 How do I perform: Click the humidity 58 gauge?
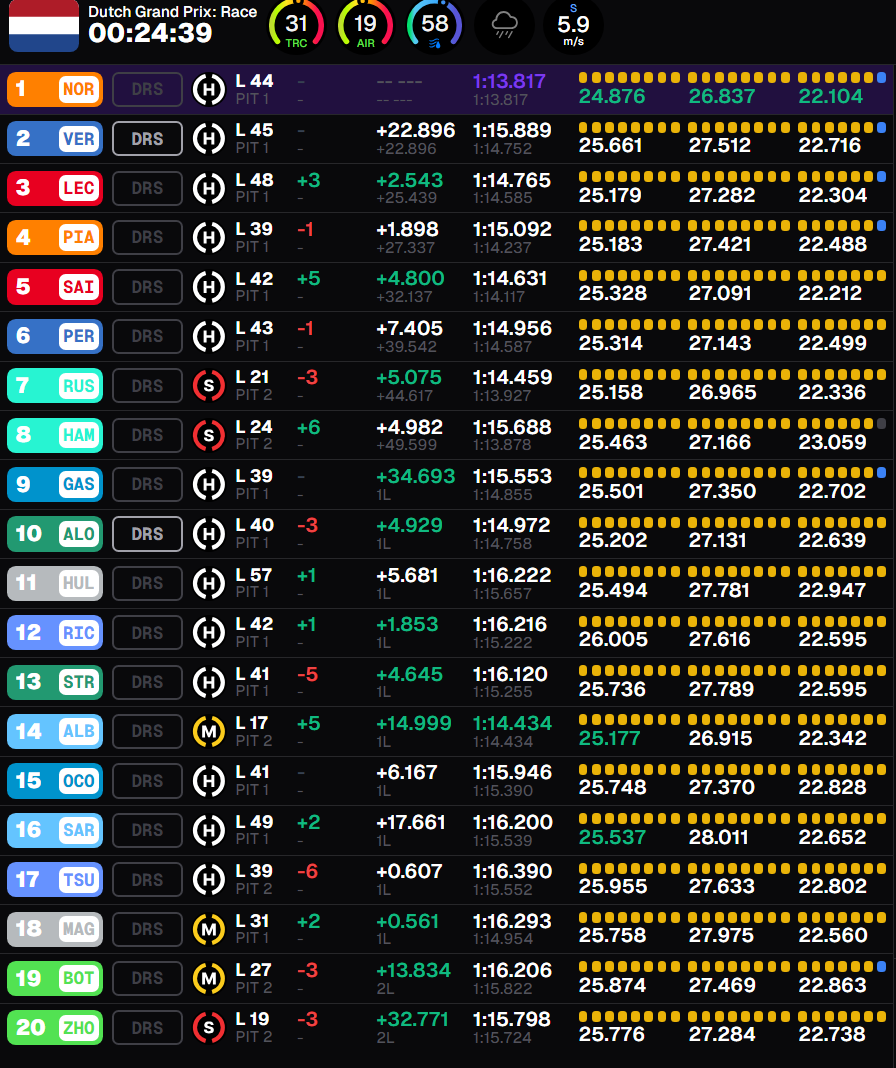435,26
